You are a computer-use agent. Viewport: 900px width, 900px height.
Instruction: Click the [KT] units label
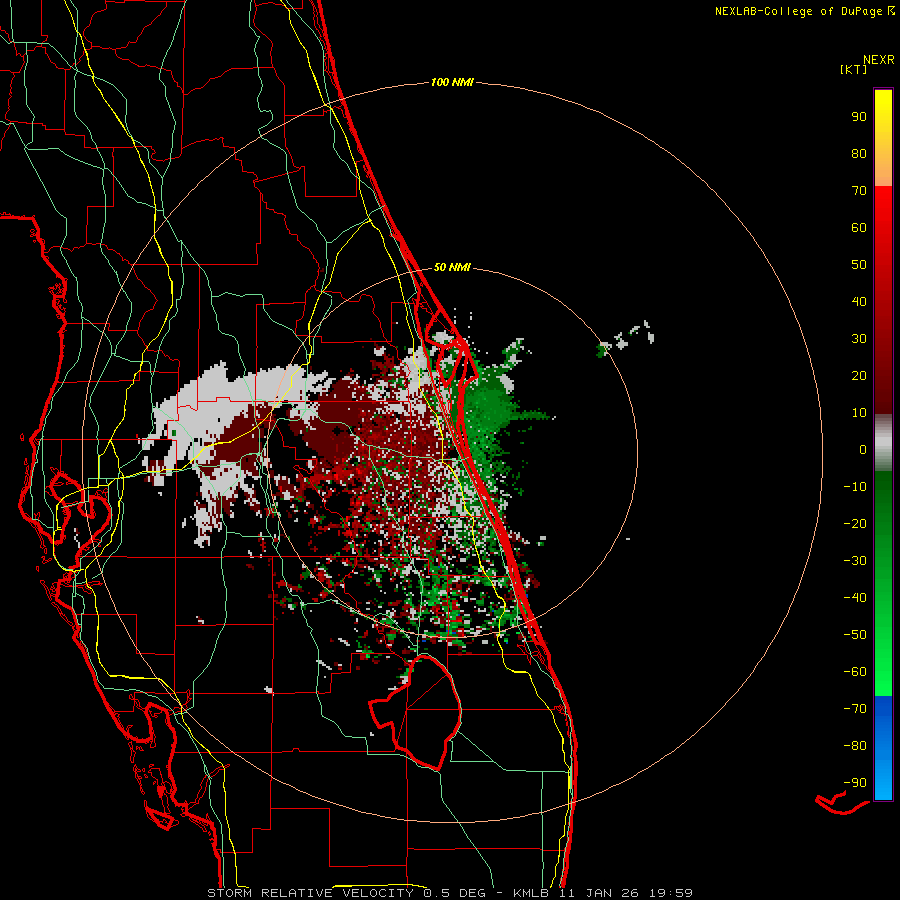(854, 69)
